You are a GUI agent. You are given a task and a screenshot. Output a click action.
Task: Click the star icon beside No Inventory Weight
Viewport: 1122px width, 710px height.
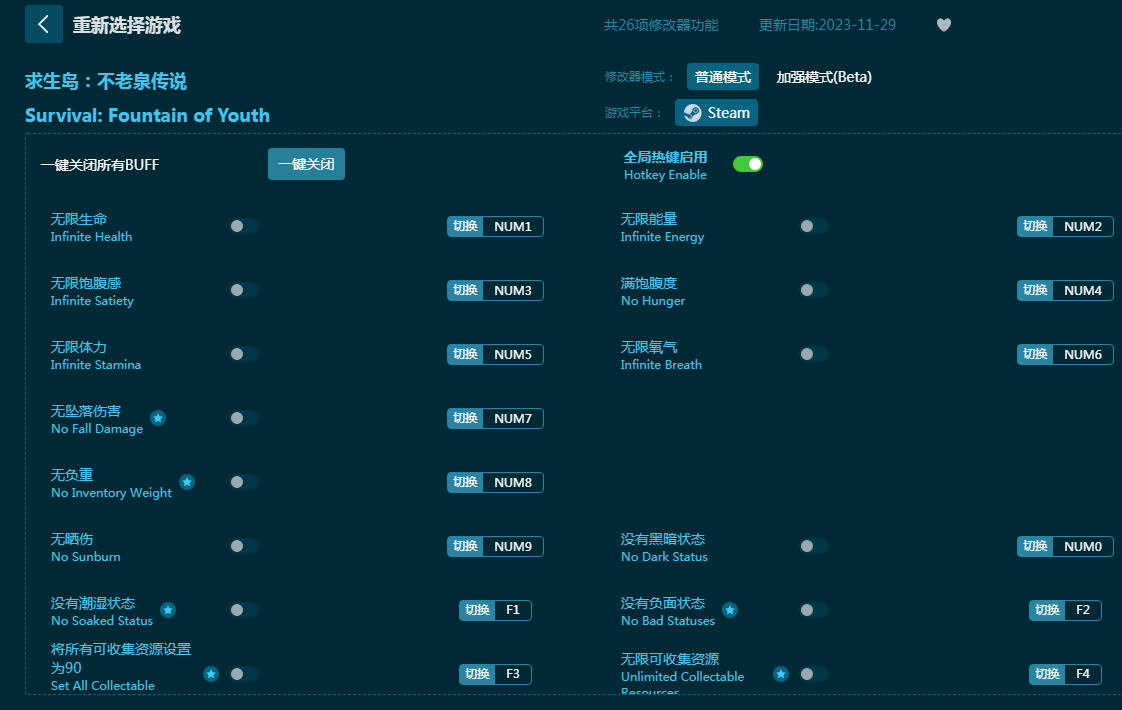coord(187,482)
